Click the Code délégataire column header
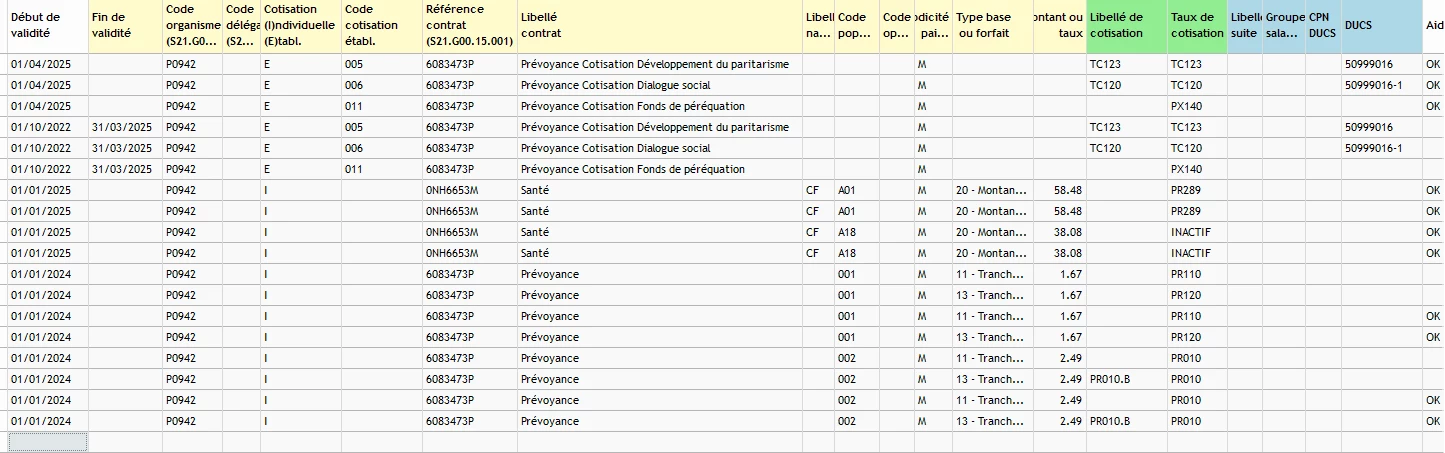The width and height of the screenshot is (1445, 453). [x=241, y=26]
